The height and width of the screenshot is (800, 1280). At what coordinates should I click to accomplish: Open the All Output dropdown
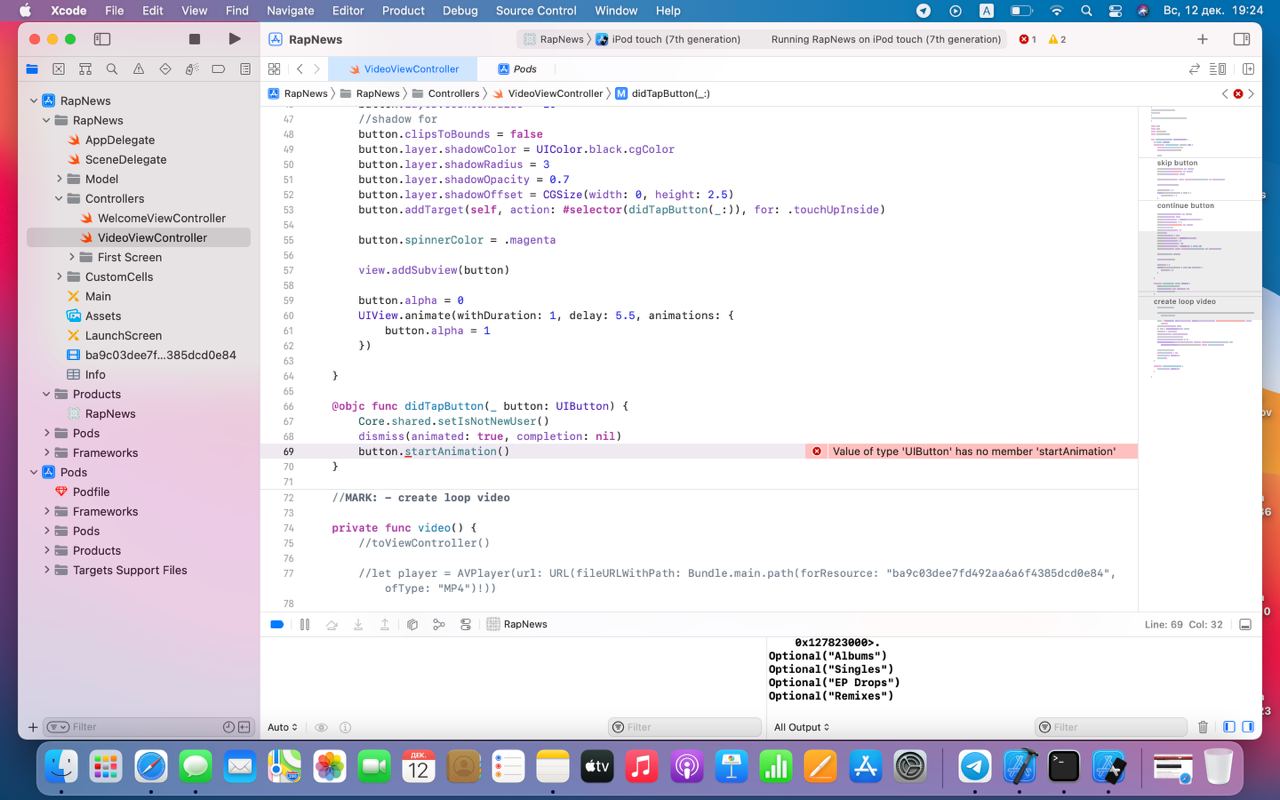[802, 727]
